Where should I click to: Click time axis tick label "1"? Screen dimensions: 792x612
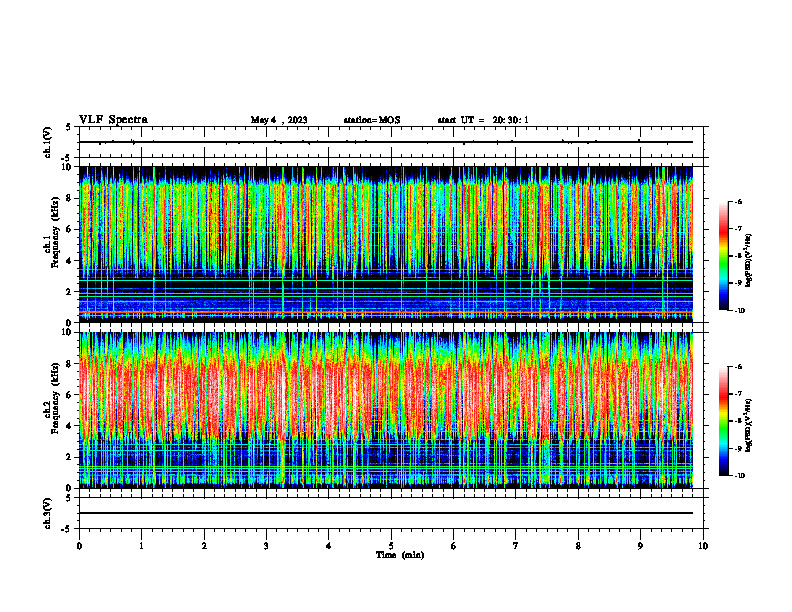[x=141, y=546]
